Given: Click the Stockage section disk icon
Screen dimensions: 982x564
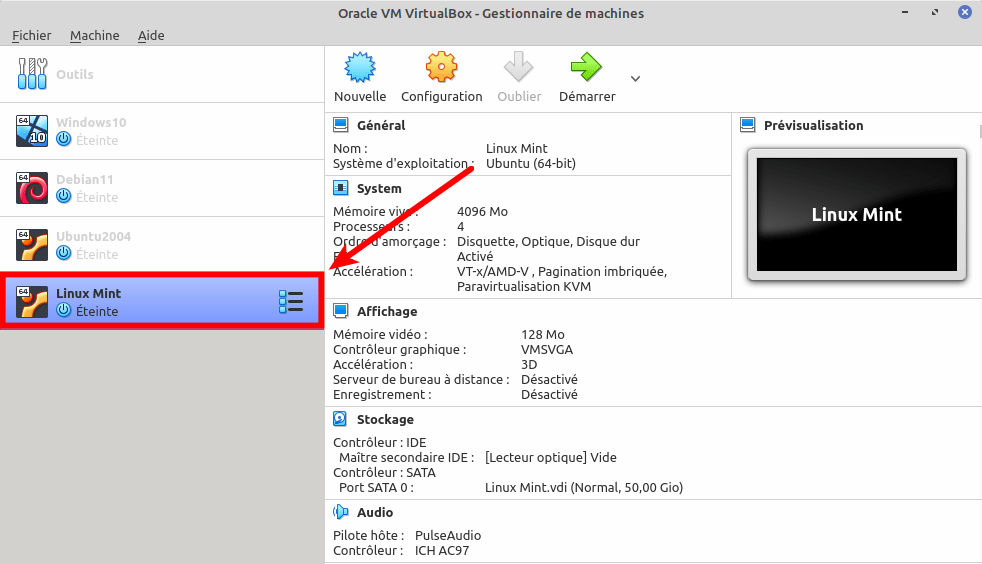Looking at the screenshot, I should click(340, 419).
